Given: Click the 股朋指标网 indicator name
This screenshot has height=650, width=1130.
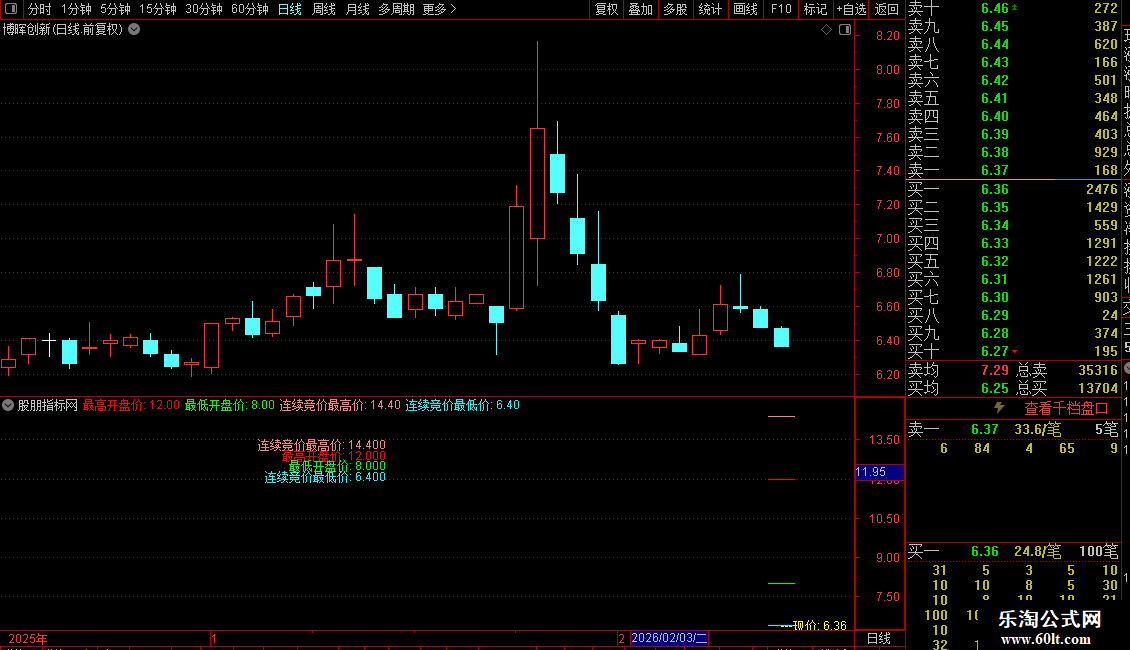Looking at the screenshot, I should click(x=48, y=405).
